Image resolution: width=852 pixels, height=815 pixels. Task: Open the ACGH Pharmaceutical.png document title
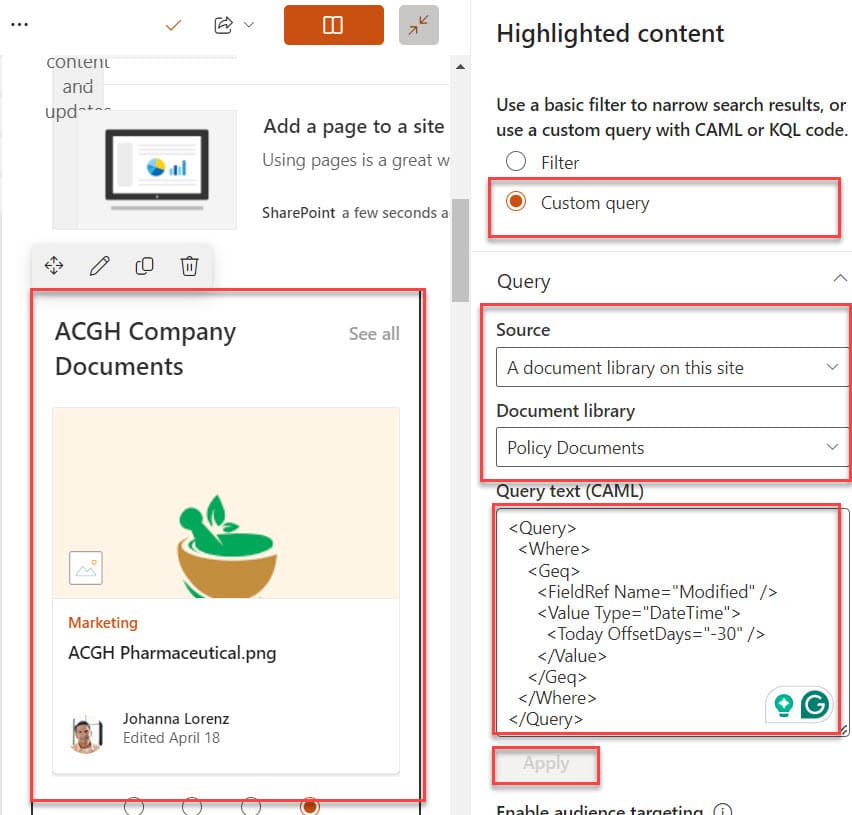click(172, 653)
